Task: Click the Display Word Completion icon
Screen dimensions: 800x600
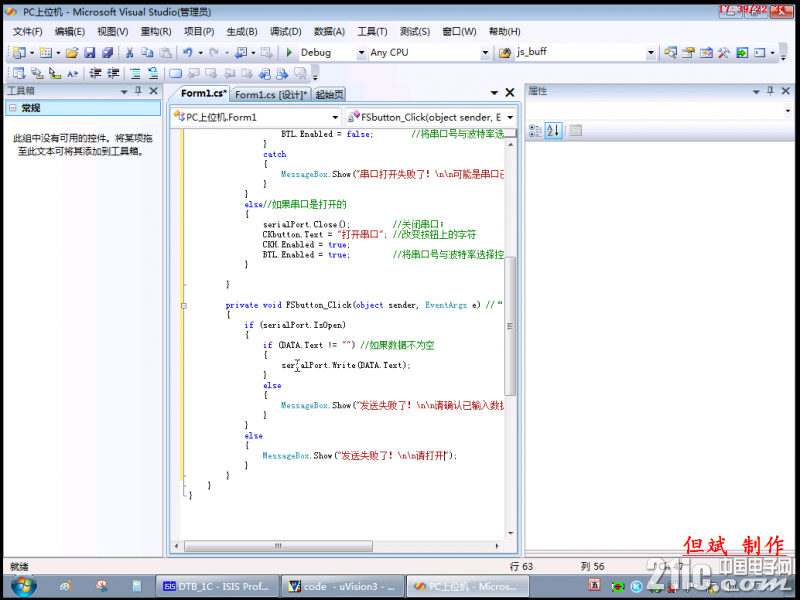Action: point(72,73)
